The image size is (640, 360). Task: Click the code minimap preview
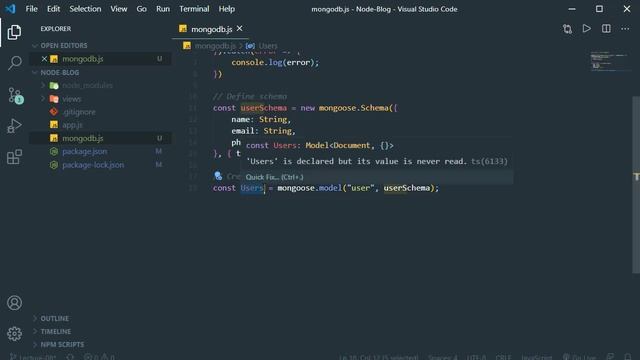609,61
